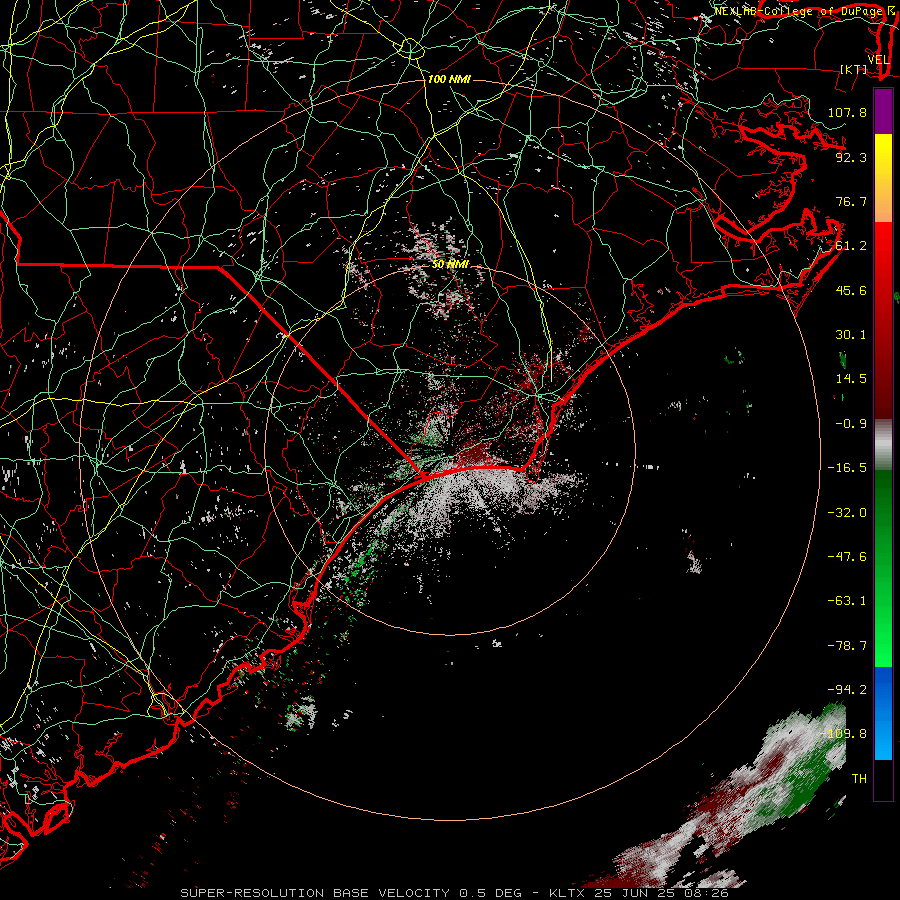Click the '50 NMI' range ring label
Screen dimensions: 900x900
pyautogui.click(x=450, y=264)
